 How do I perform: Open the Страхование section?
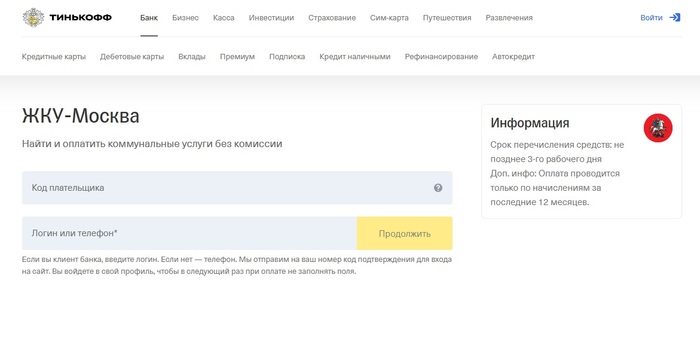332,18
